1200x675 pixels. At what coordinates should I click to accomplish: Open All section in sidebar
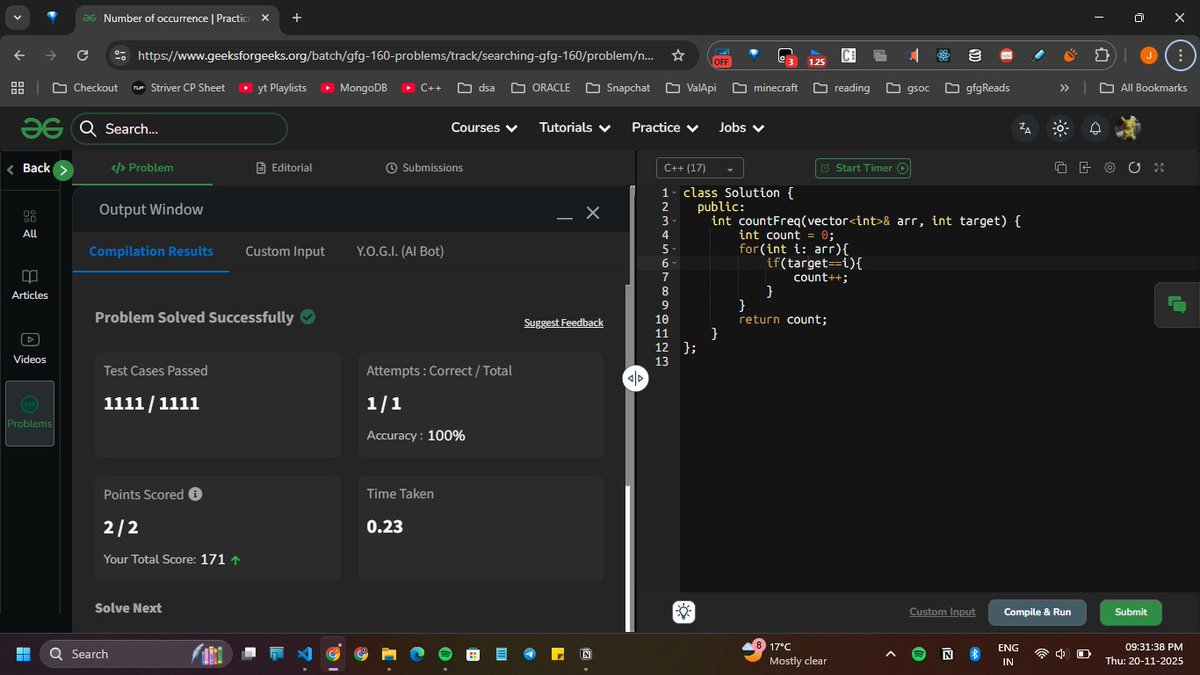(x=30, y=223)
